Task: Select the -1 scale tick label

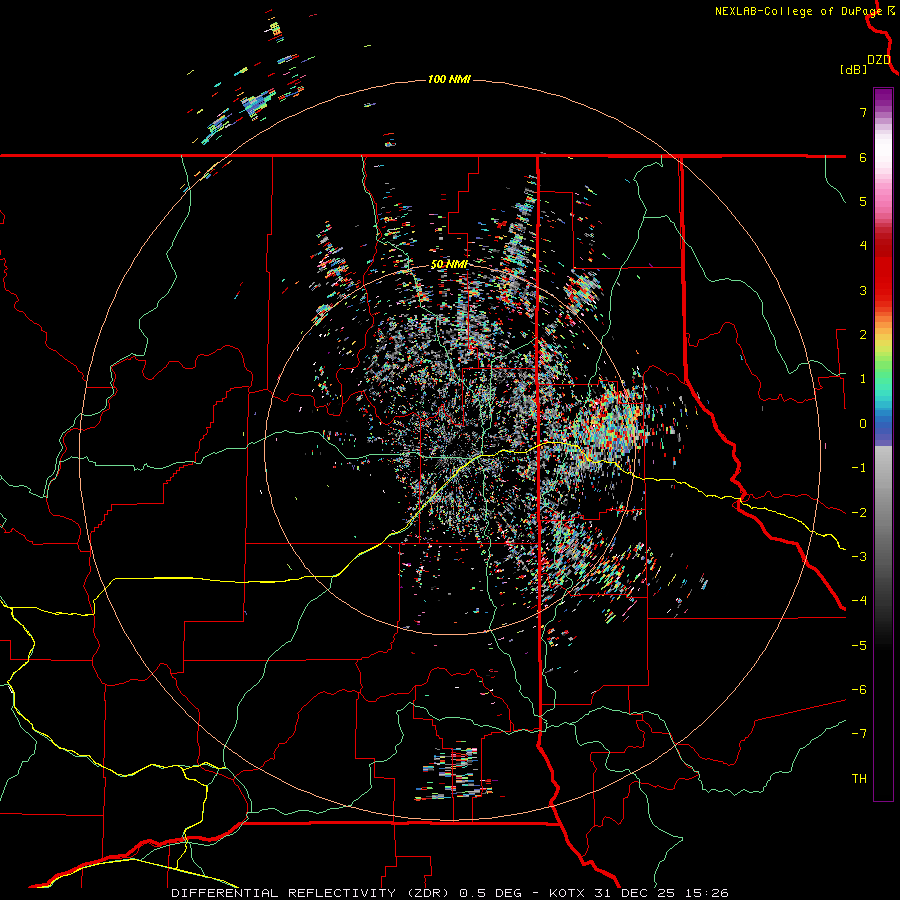Action: coord(859,468)
